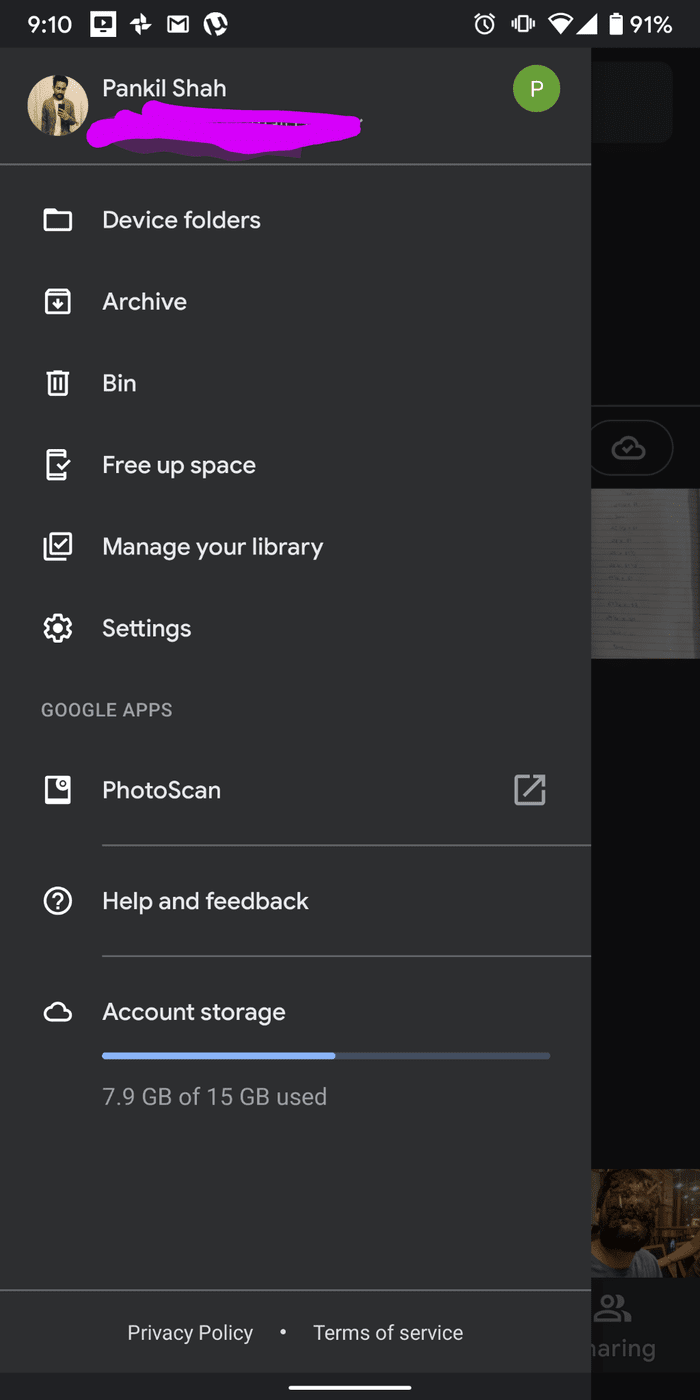Image resolution: width=700 pixels, height=1400 pixels.
Task: Tap the Pankil Shah account name
Action: pyautogui.click(x=164, y=89)
